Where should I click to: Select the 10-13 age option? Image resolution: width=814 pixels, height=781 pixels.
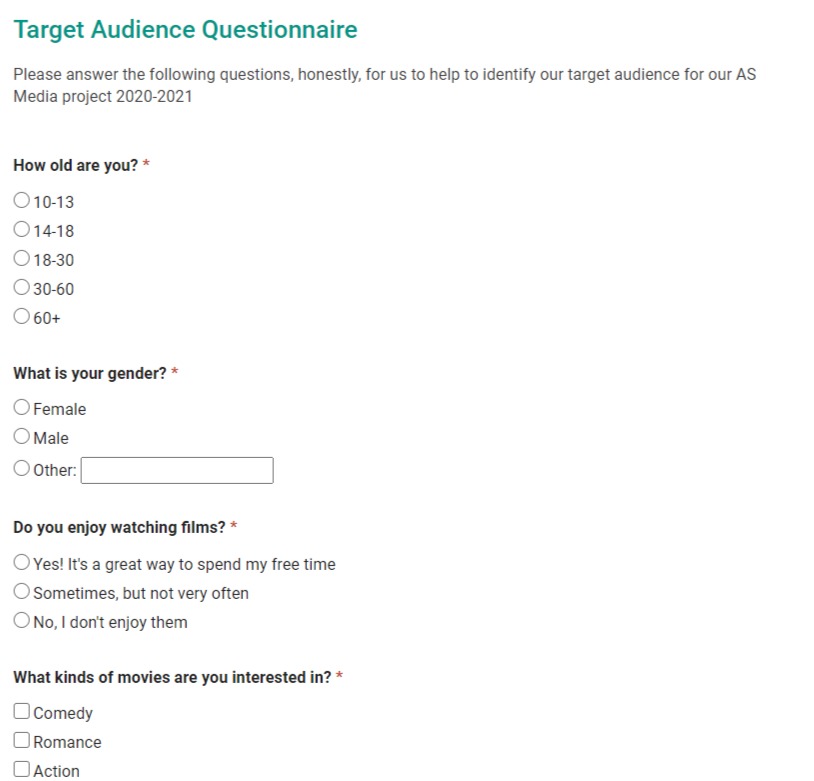[22, 201]
